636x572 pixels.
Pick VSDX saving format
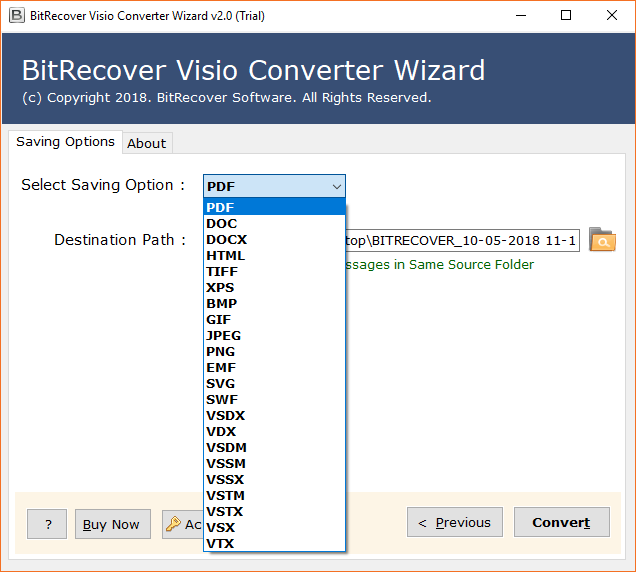pos(274,415)
